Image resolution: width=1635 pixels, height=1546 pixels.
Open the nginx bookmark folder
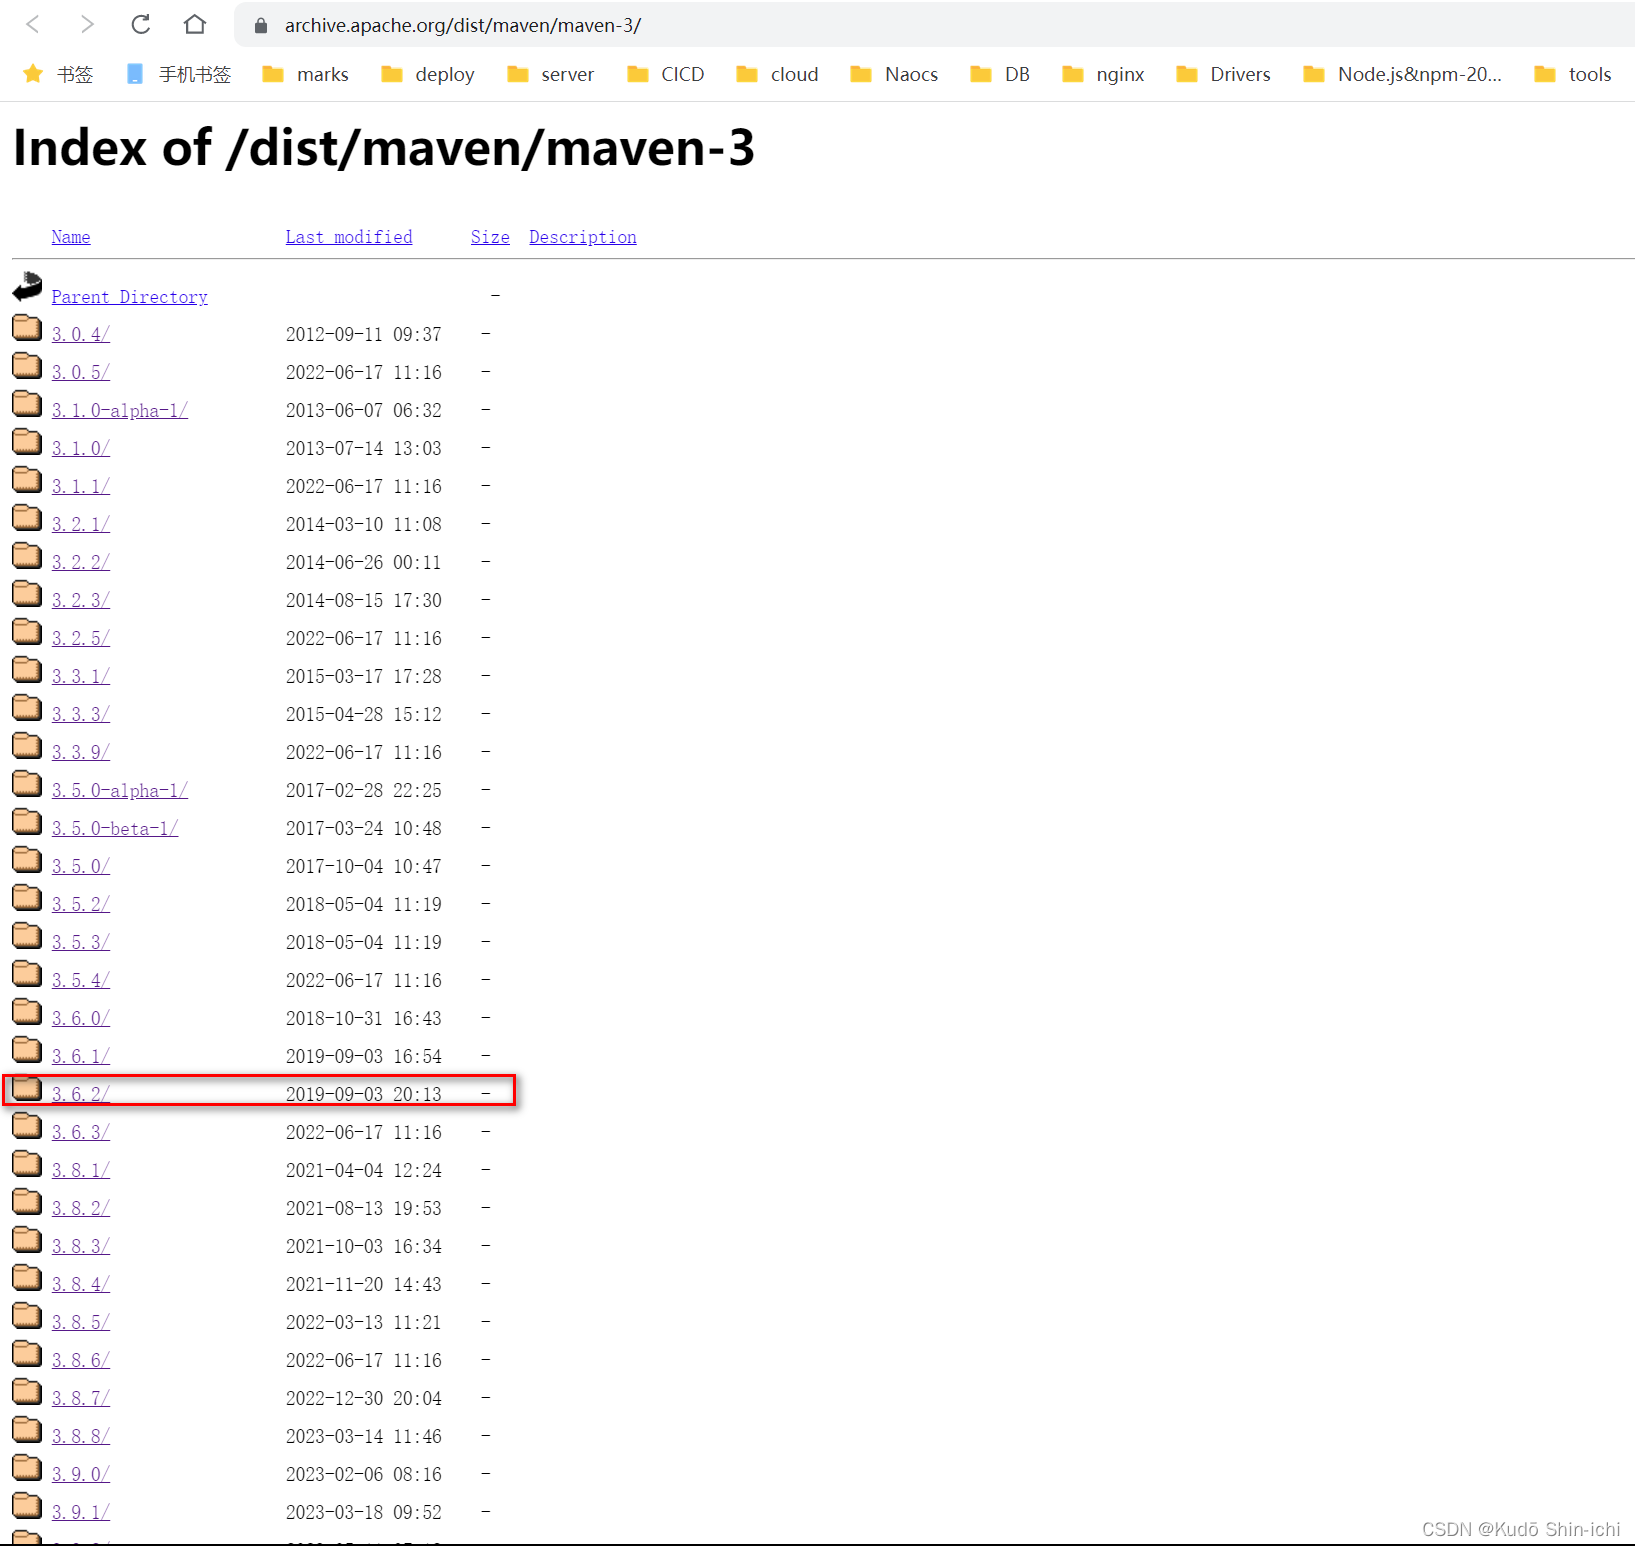pyautogui.click(x=1103, y=74)
